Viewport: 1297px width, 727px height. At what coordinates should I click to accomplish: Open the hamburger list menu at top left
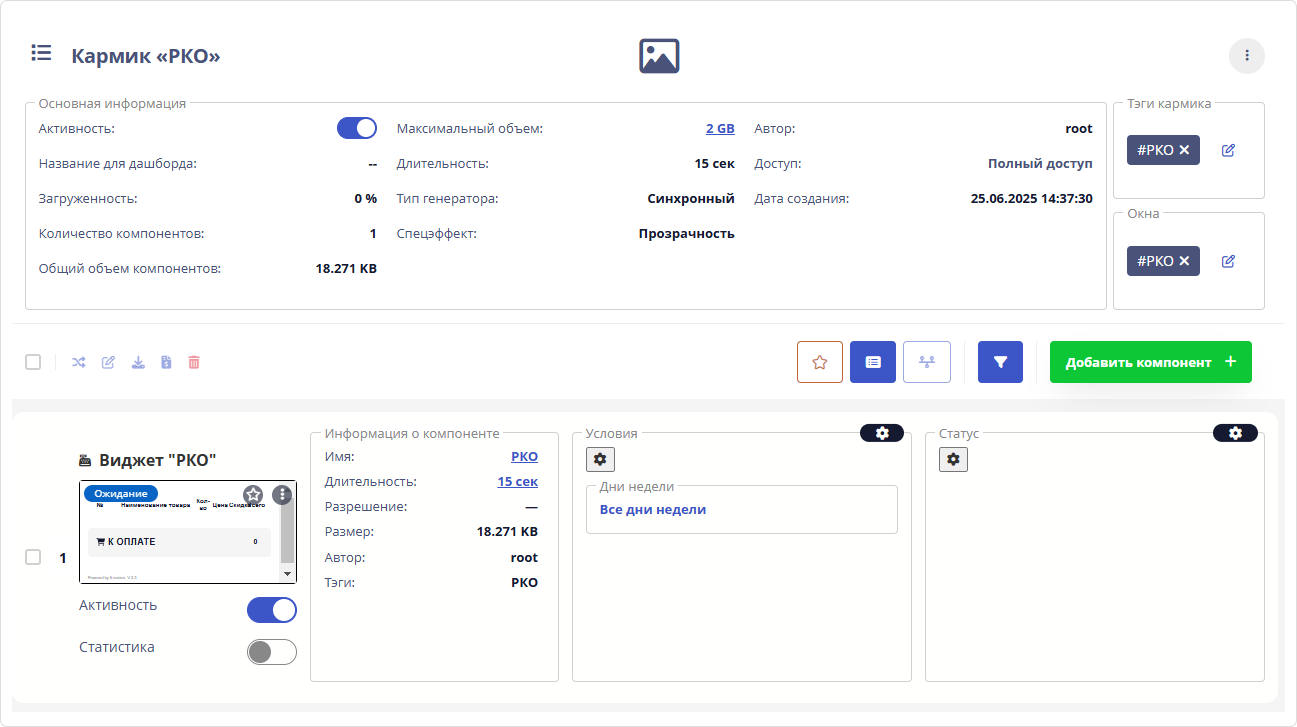41,53
